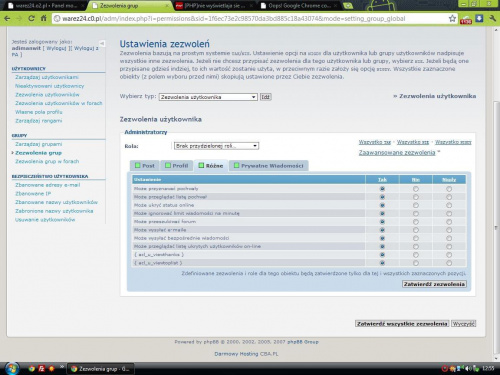This screenshot has height=375, width=500.
Task: Click Zatwierdź wszystkie zezwolenia button
Action: (402, 324)
